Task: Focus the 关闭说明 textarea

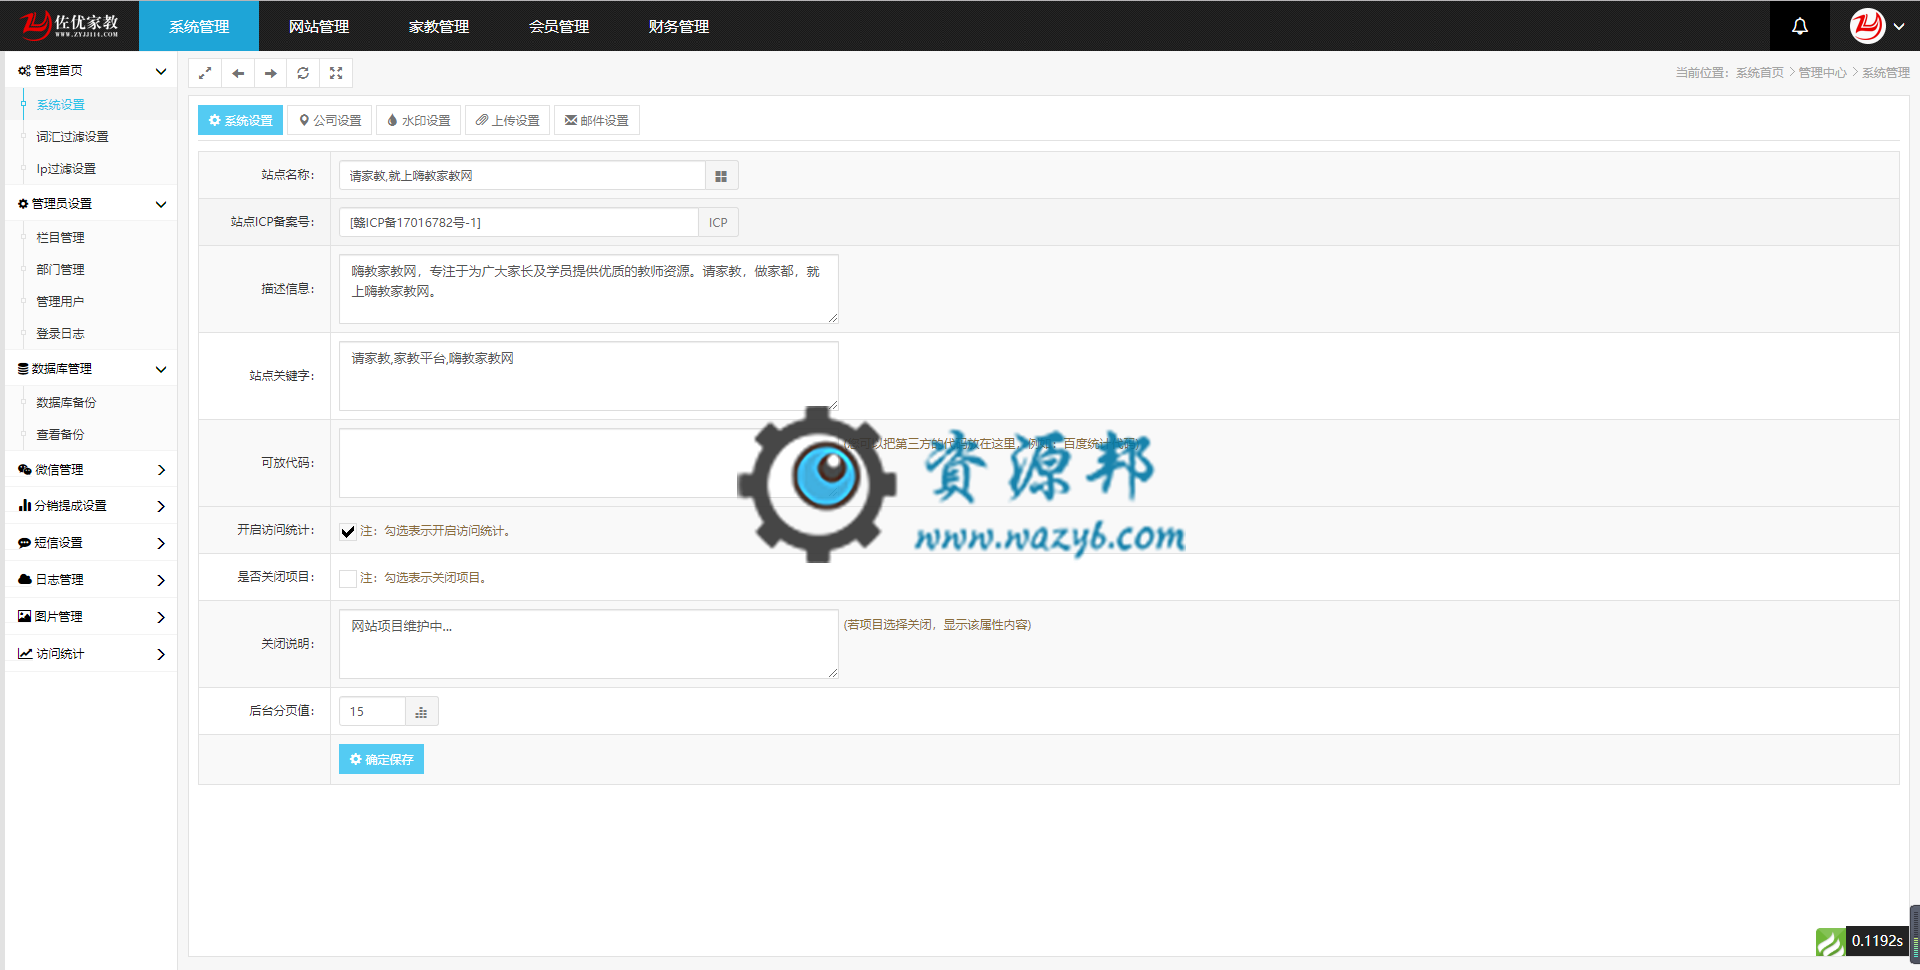Action: [588, 644]
